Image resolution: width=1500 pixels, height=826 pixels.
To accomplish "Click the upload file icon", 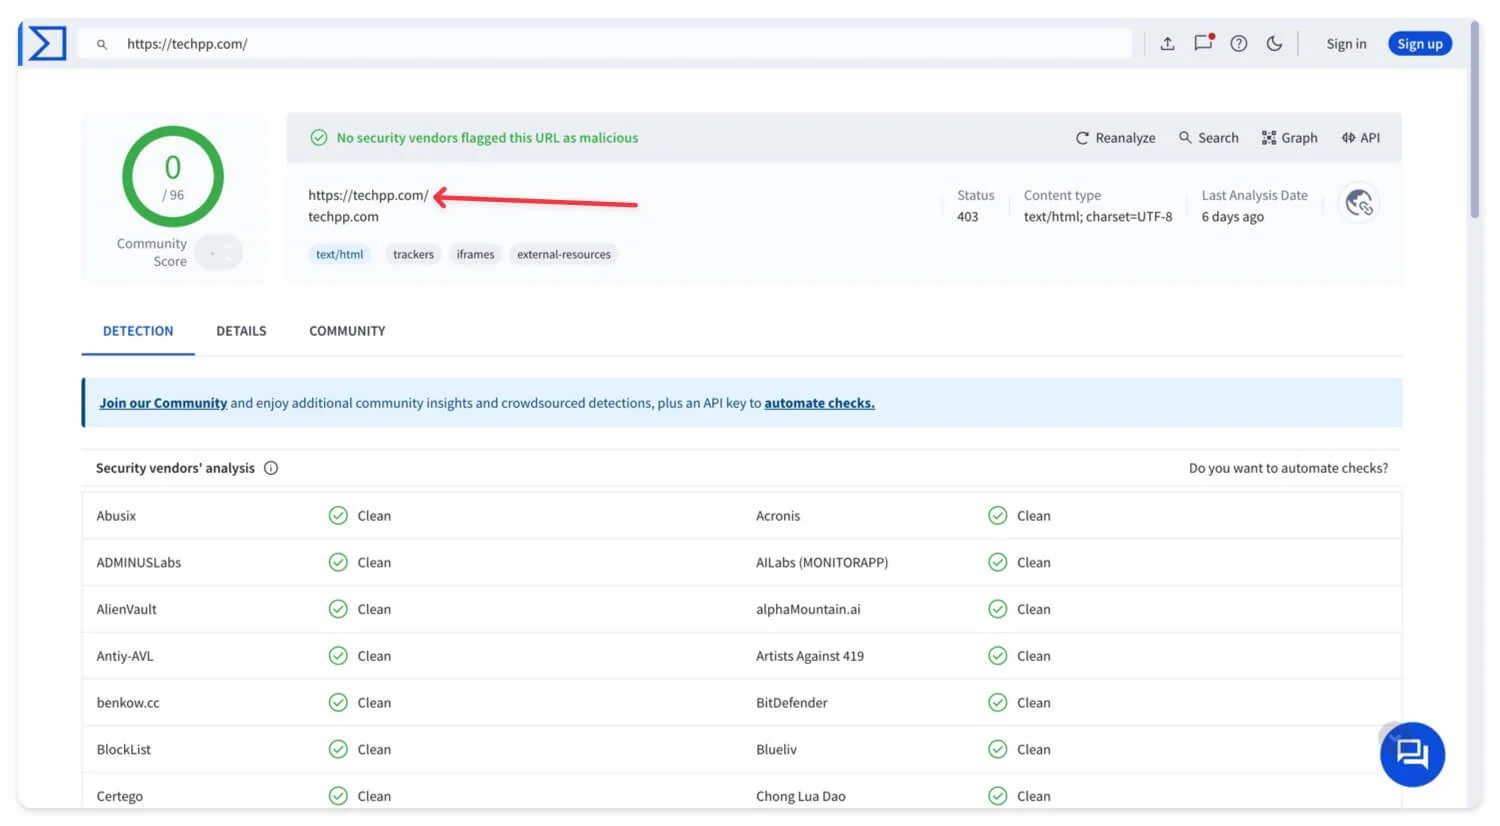I will click(x=1167, y=44).
